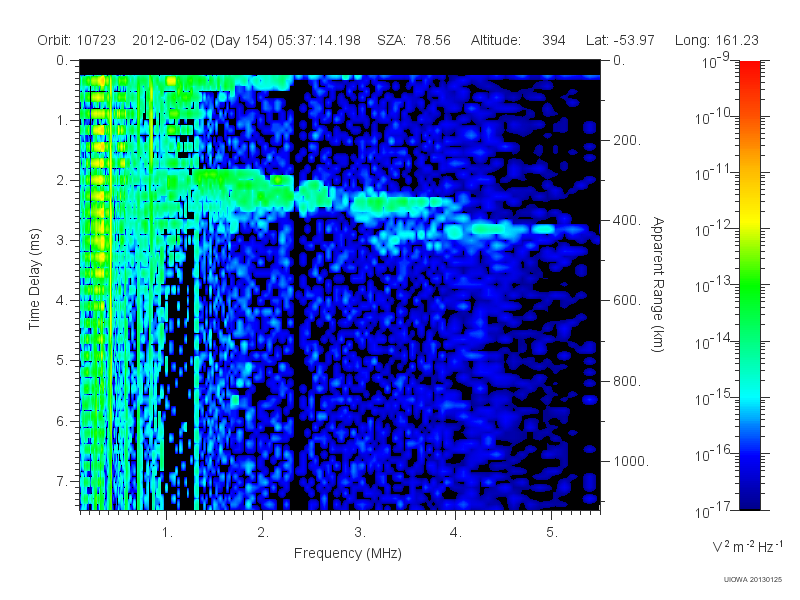This screenshot has height=600, width=800.
Task: Click the 'Lat: -53.97' text
Action: [x=620, y=40]
